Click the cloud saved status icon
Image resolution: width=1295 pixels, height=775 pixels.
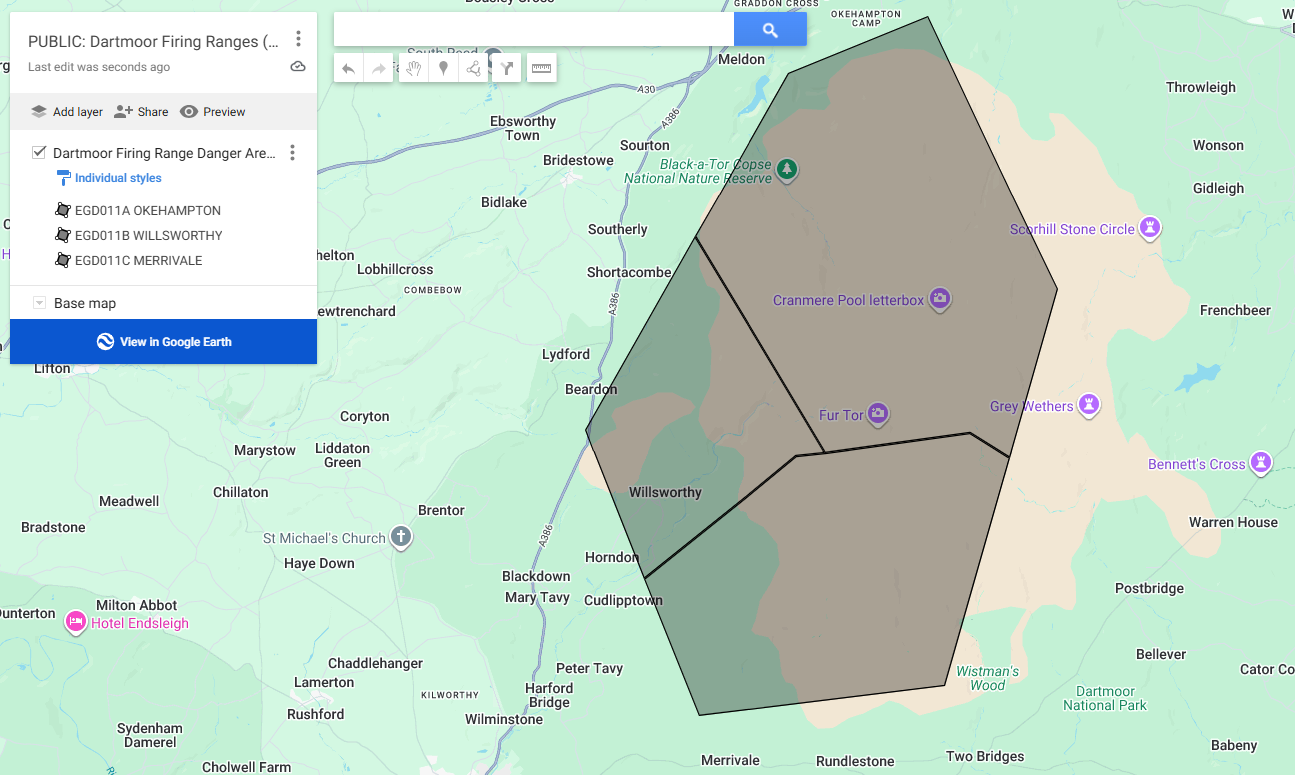pyautogui.click(x=298, y=67)
